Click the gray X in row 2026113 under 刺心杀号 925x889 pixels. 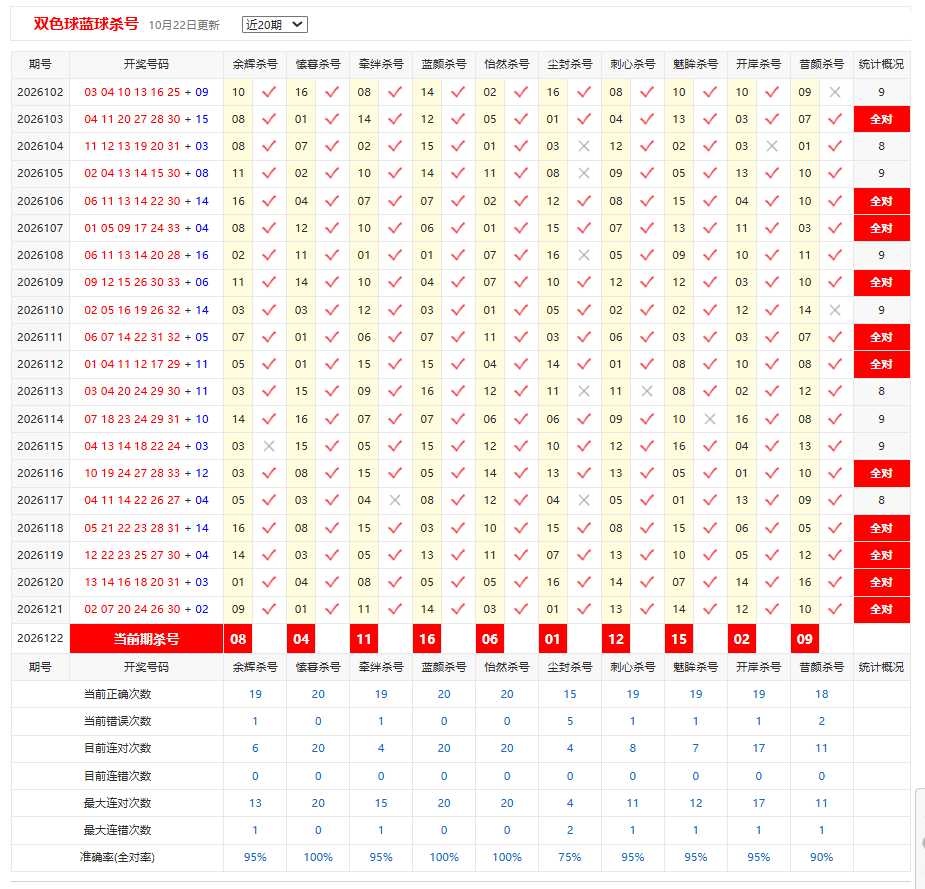[647, 391]
